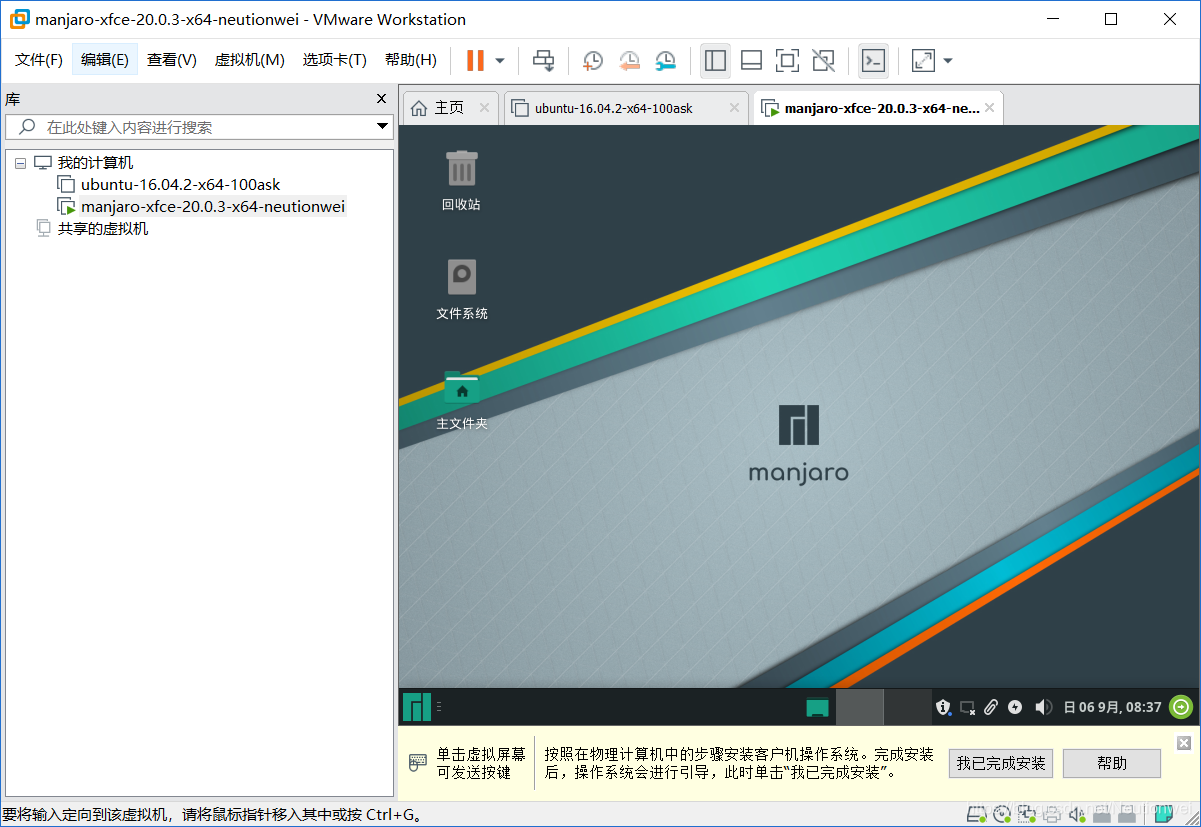Open the snapshot manager wrench-clock icon
This screenshot has height=827, width=1201.
[665, 61]
